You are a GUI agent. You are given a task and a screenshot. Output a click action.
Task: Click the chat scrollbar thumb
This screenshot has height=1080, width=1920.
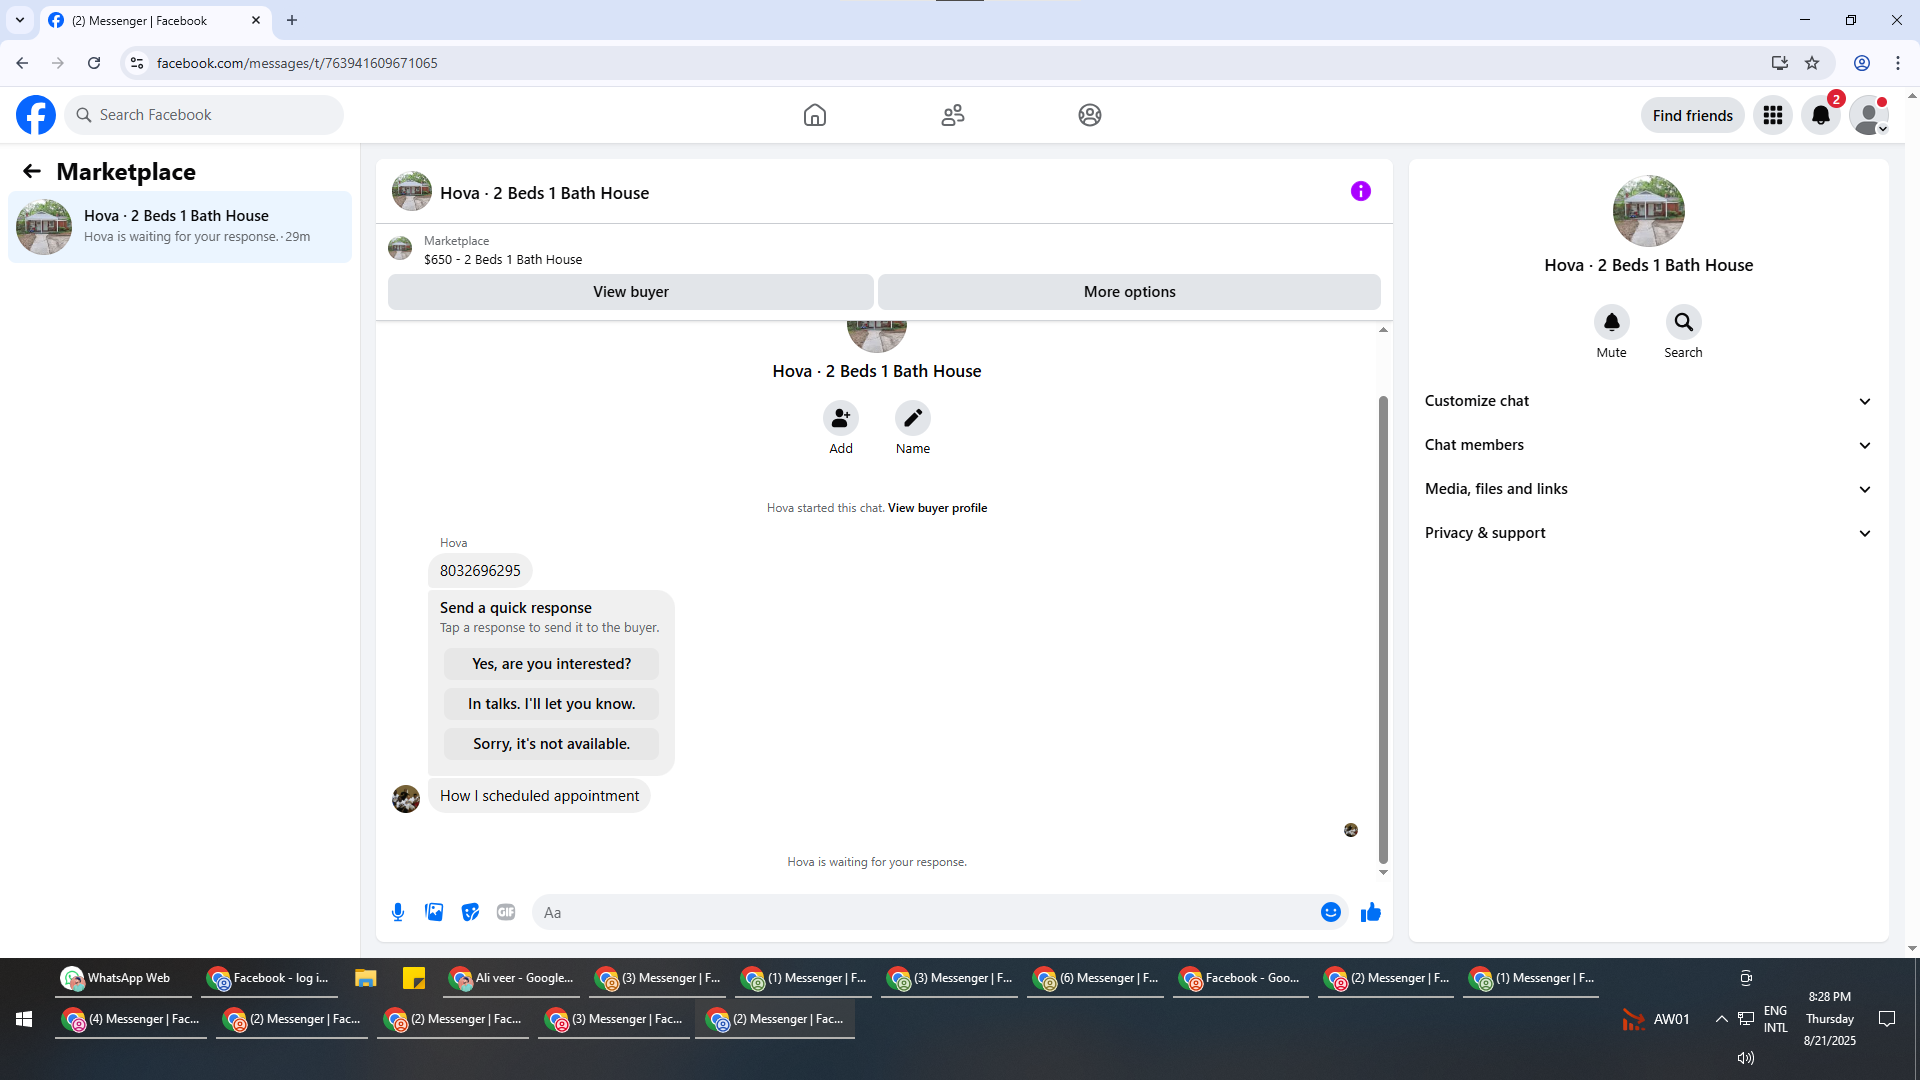[x=1383, y=630]
